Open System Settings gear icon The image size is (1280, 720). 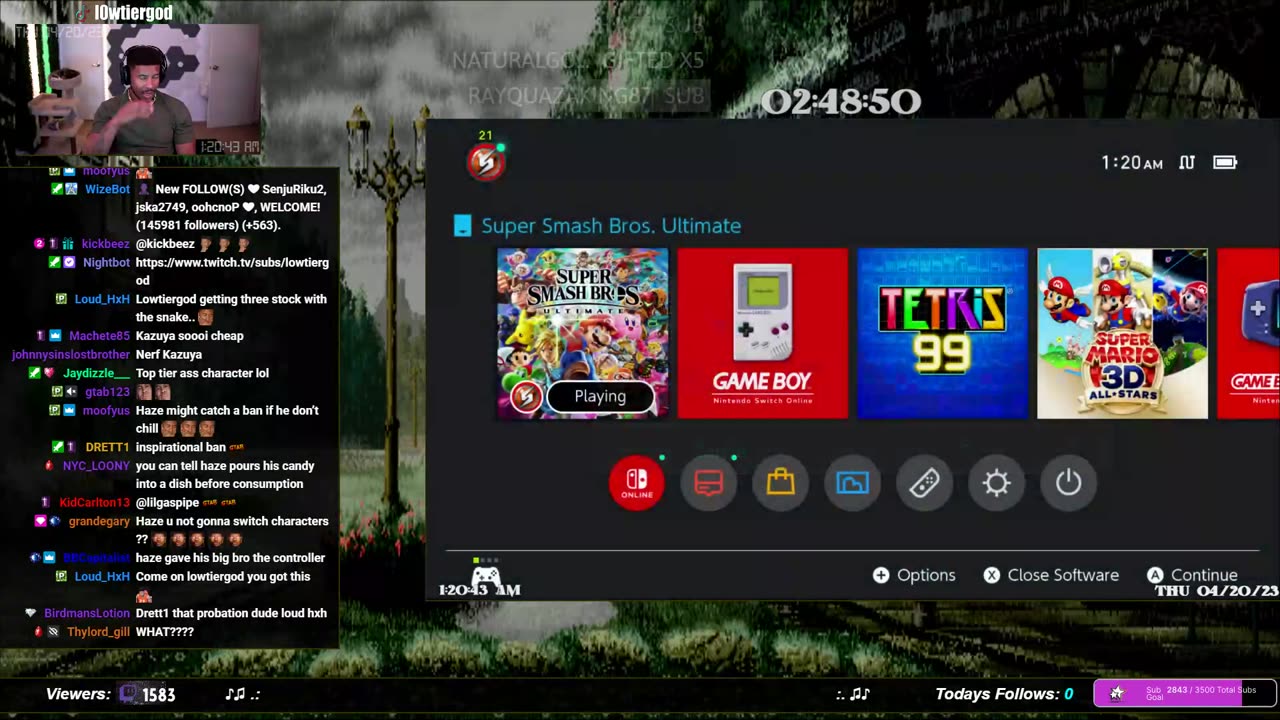pyautogui.click(x=997, y=483)
